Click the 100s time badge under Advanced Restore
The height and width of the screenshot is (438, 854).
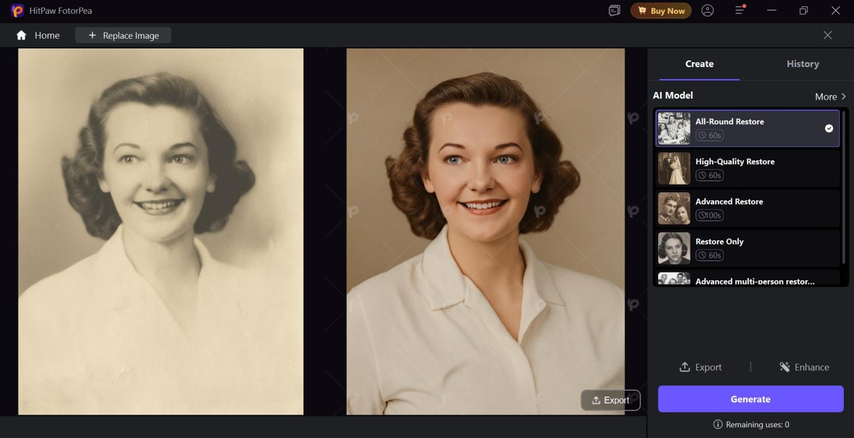(710, 215)
